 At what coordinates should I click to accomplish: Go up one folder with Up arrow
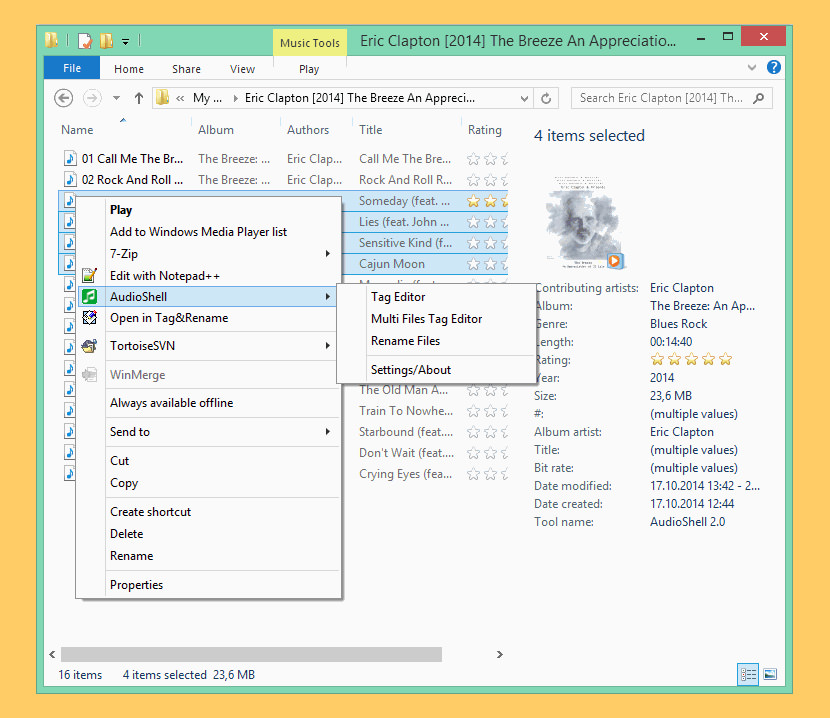pos(139,98)
